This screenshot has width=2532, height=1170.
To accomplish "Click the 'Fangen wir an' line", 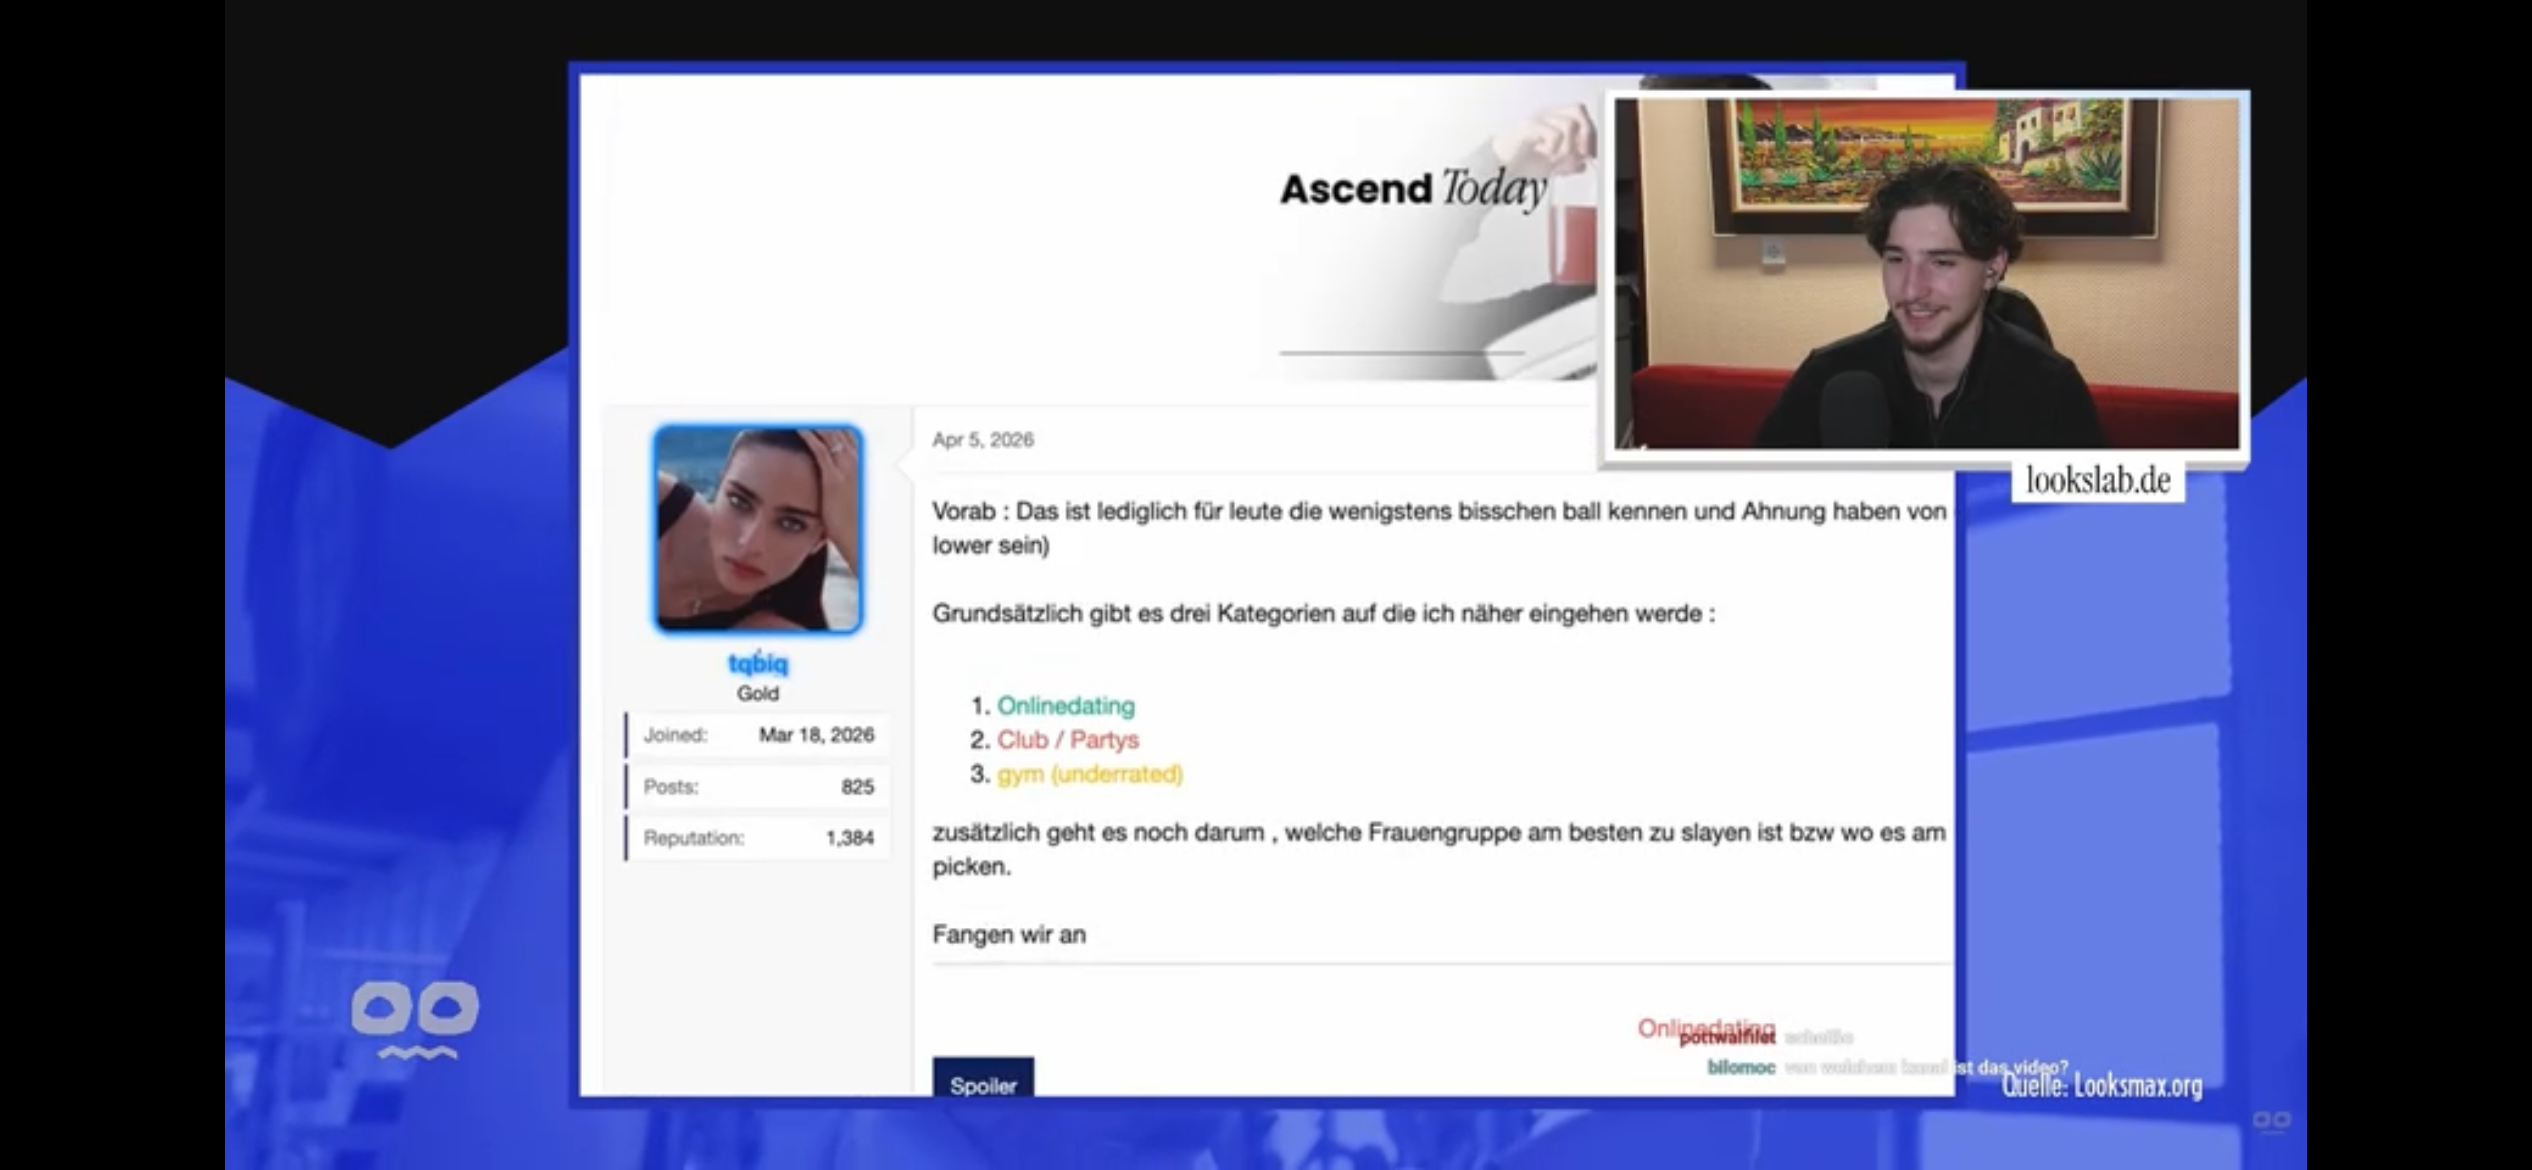I will pyautogui.click(x=1009, y=934).
